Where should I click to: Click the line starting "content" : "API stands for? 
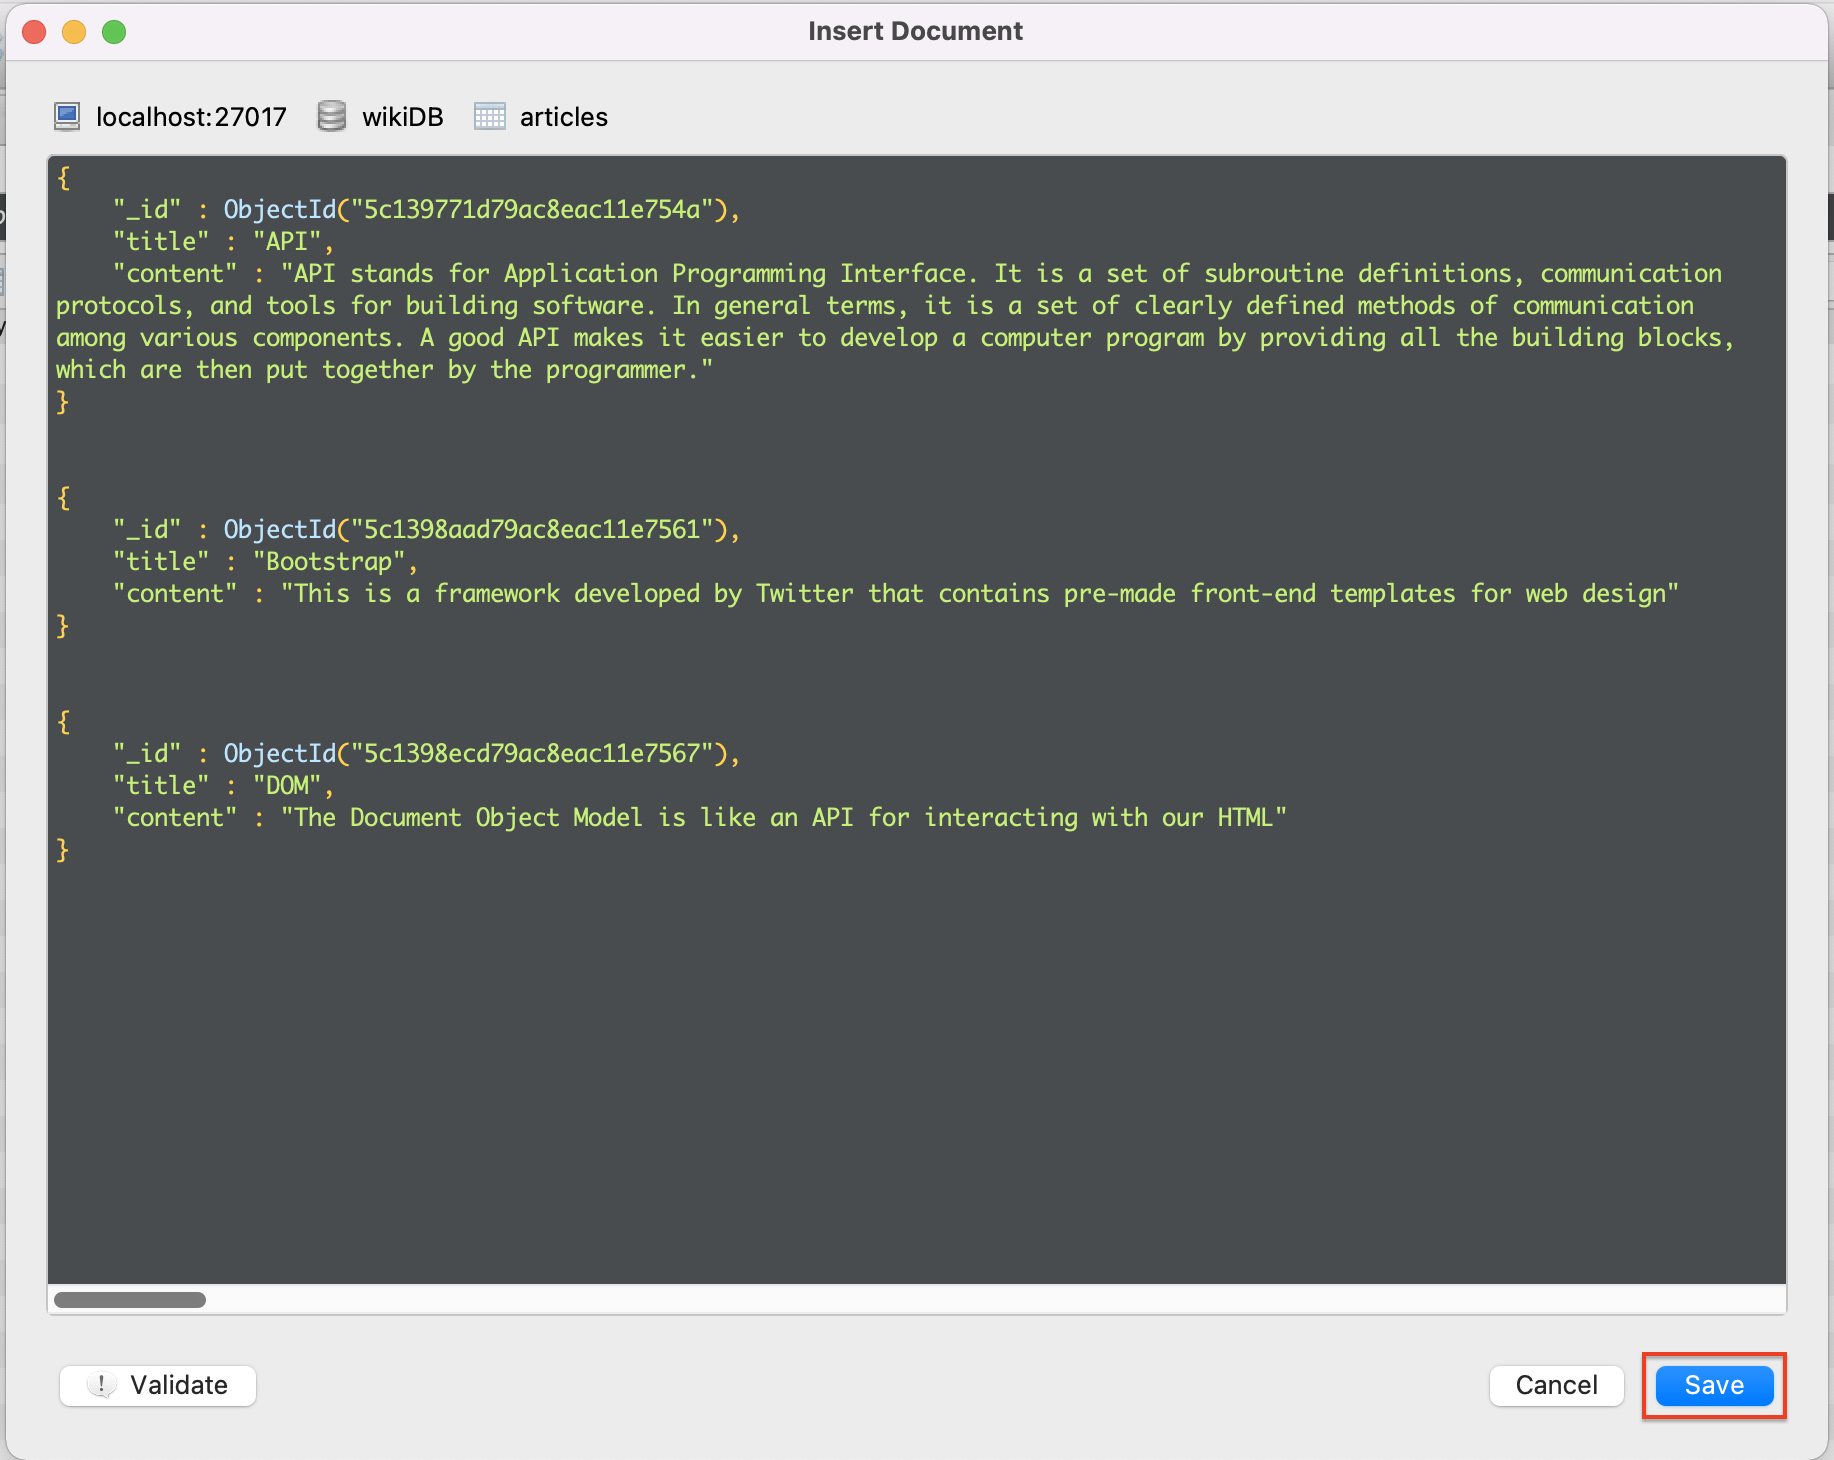pyautogui.click(x=917, y=273)
